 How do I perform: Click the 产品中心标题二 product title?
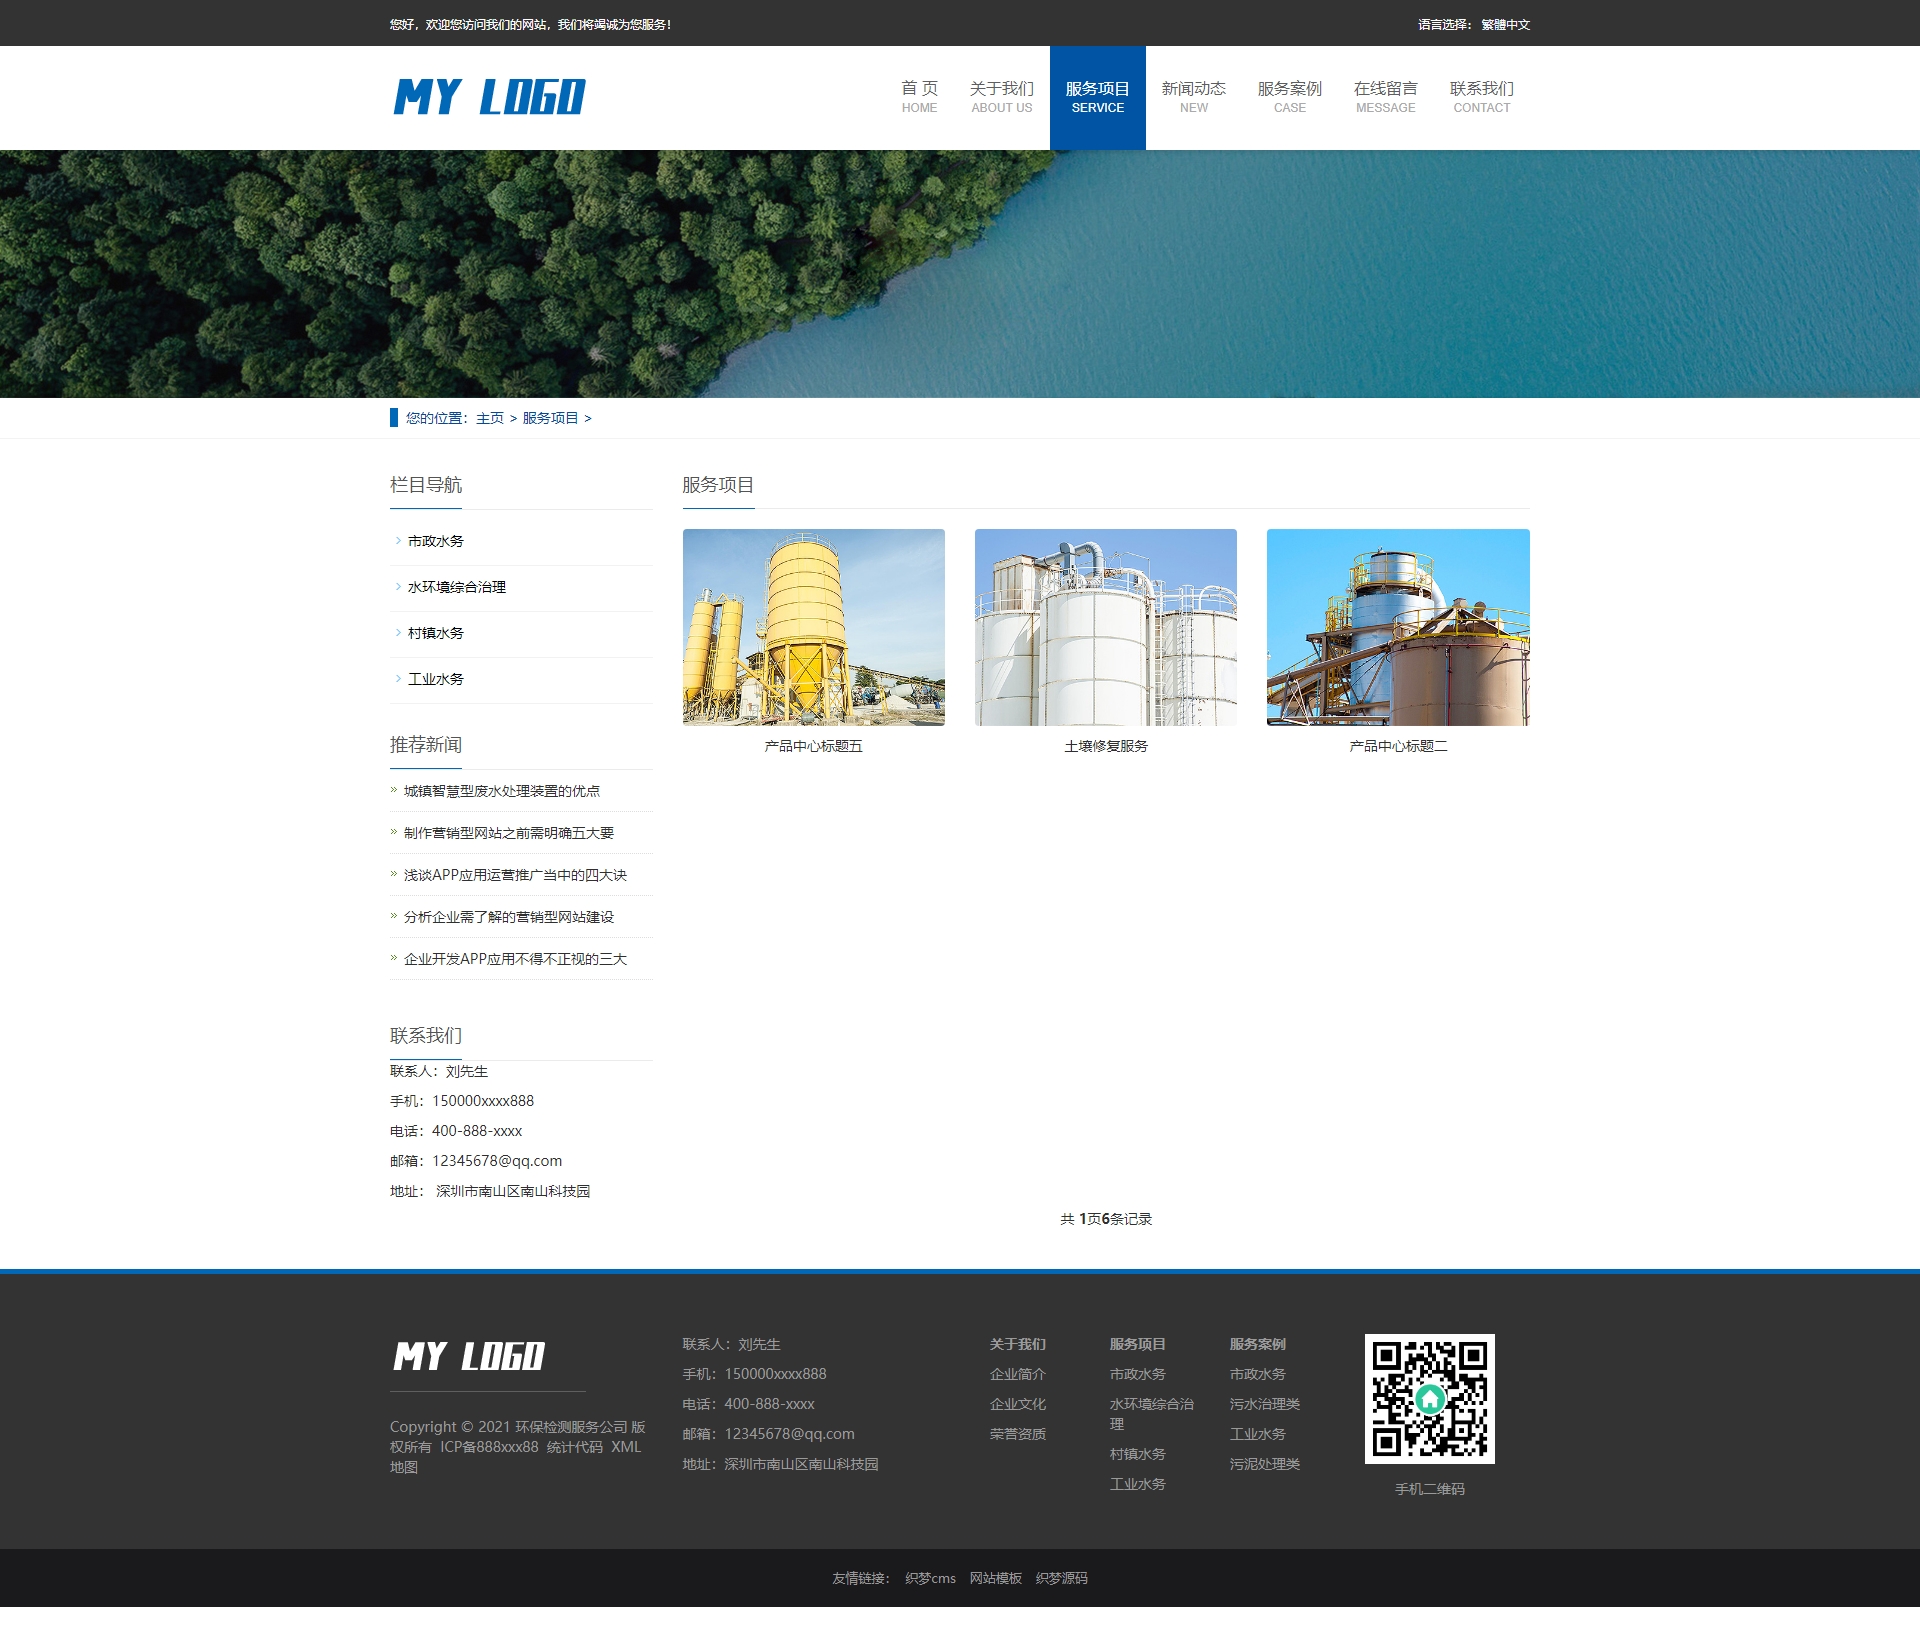point(1397,746)
